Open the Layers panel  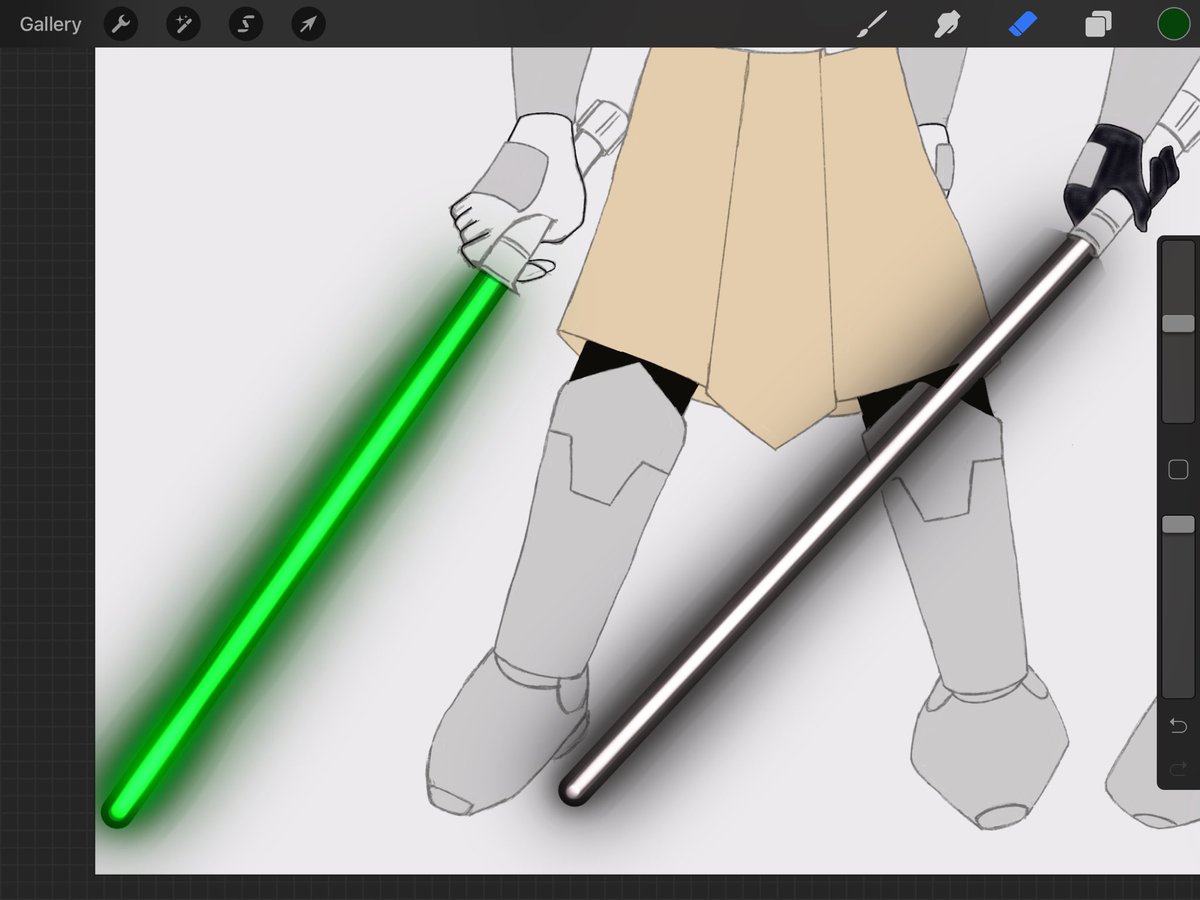click(1098, 24)
